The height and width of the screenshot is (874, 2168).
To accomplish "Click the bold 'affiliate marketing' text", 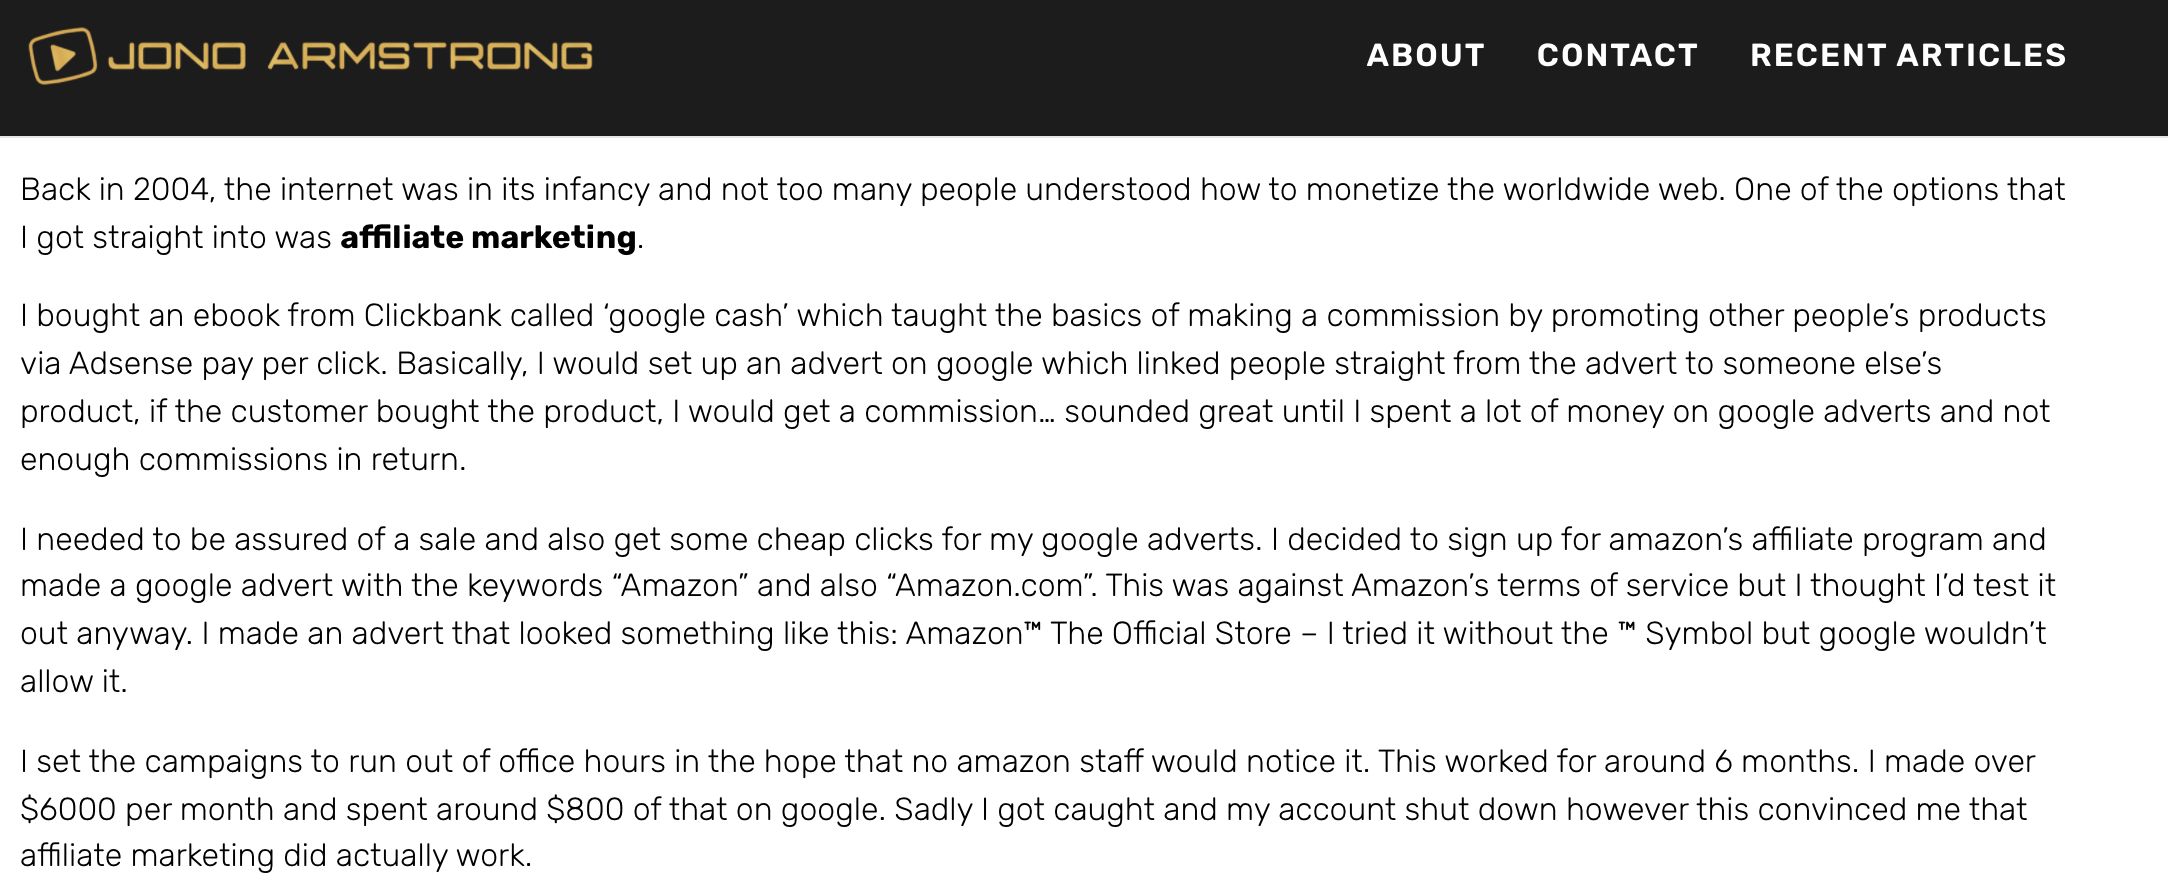I will click(488, 238).
